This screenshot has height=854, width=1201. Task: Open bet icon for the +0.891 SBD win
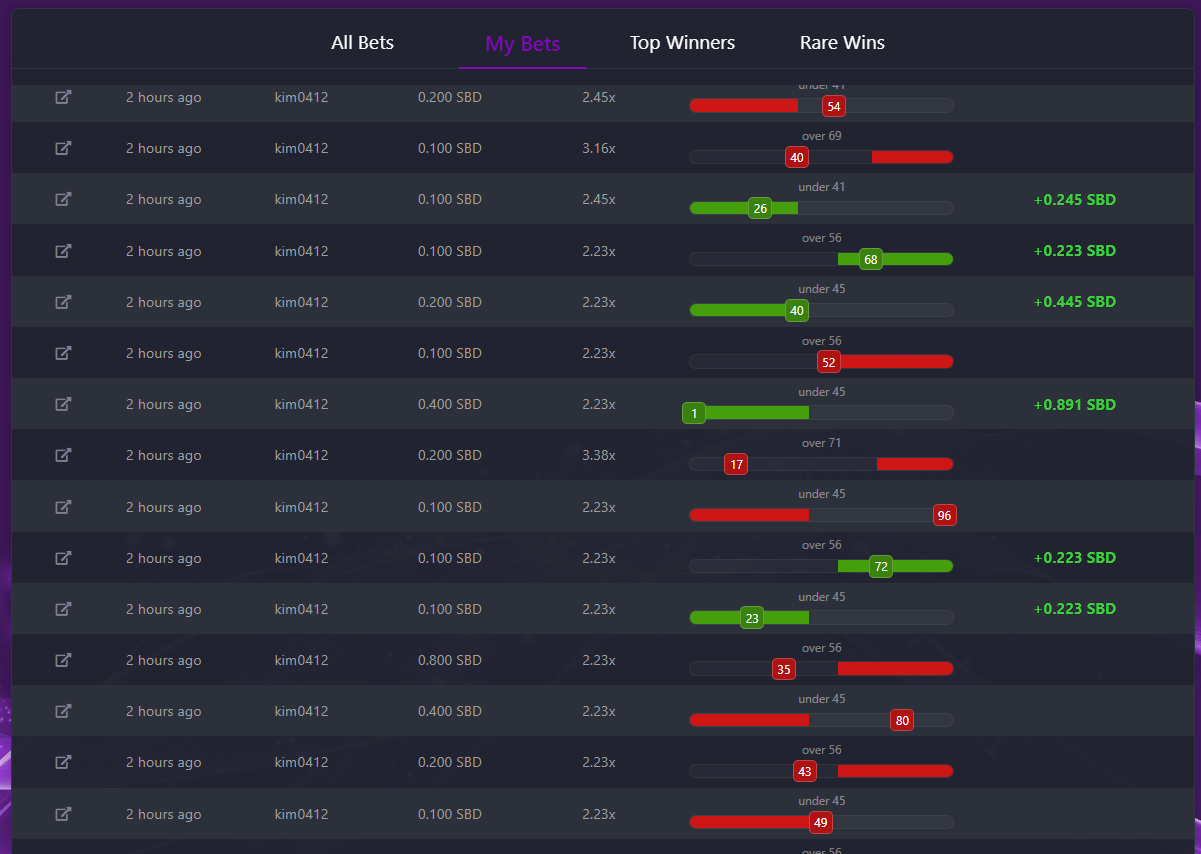(x=63, y=404)
